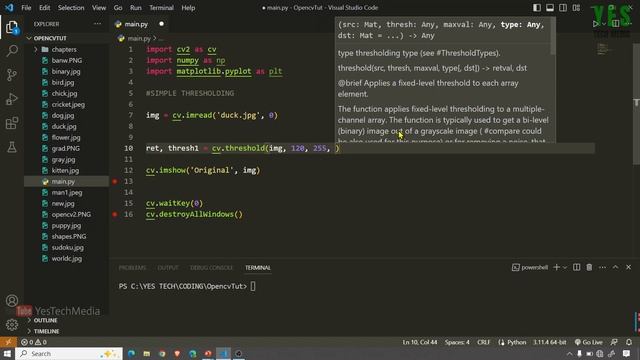Toggle breakpoint on line 16
The image size is (640, 360).
(115, 214)
